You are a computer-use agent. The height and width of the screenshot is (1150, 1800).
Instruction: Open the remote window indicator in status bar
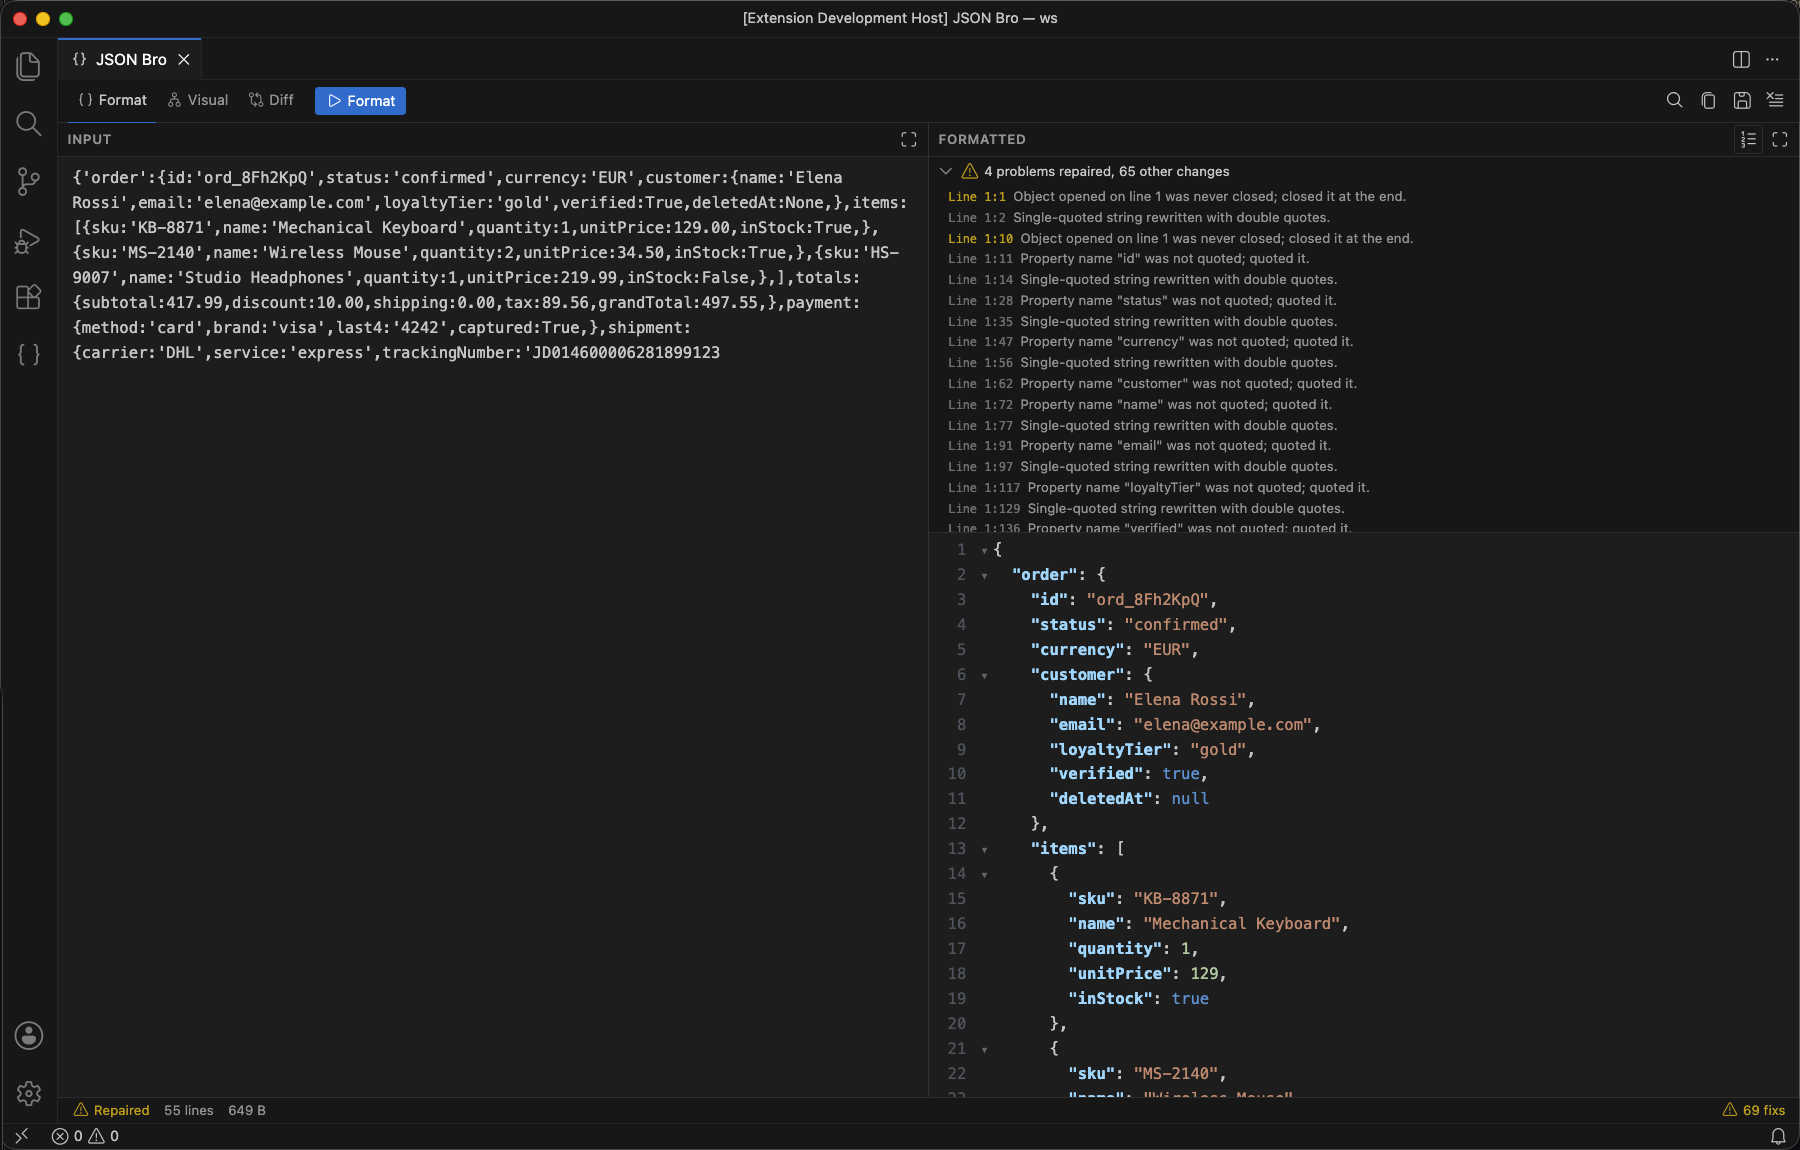tap(21, 1136)
